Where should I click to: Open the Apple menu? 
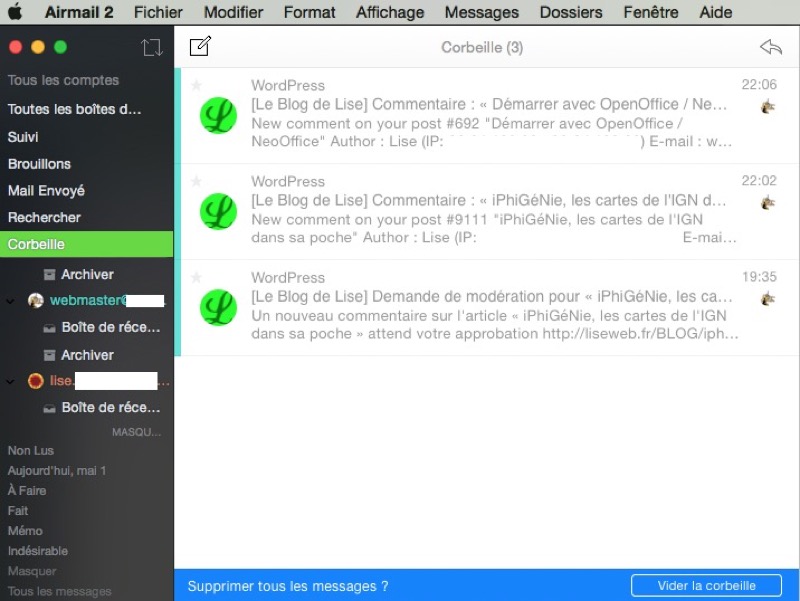[x=15, y=13]
